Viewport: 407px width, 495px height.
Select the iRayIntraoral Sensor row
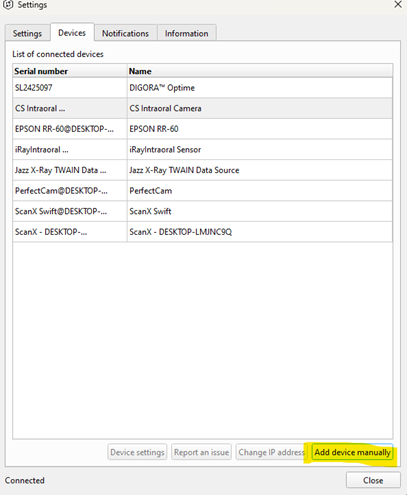point(203,150)
